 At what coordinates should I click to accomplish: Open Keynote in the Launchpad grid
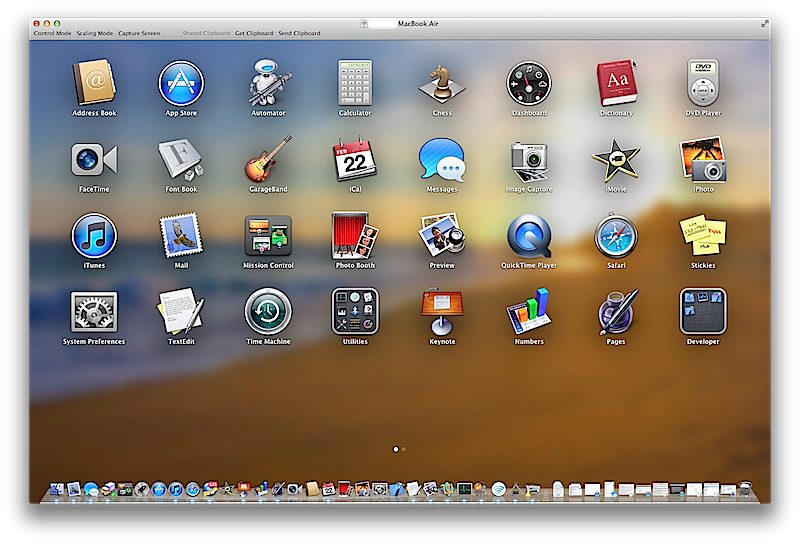click(x=442, y=311)
